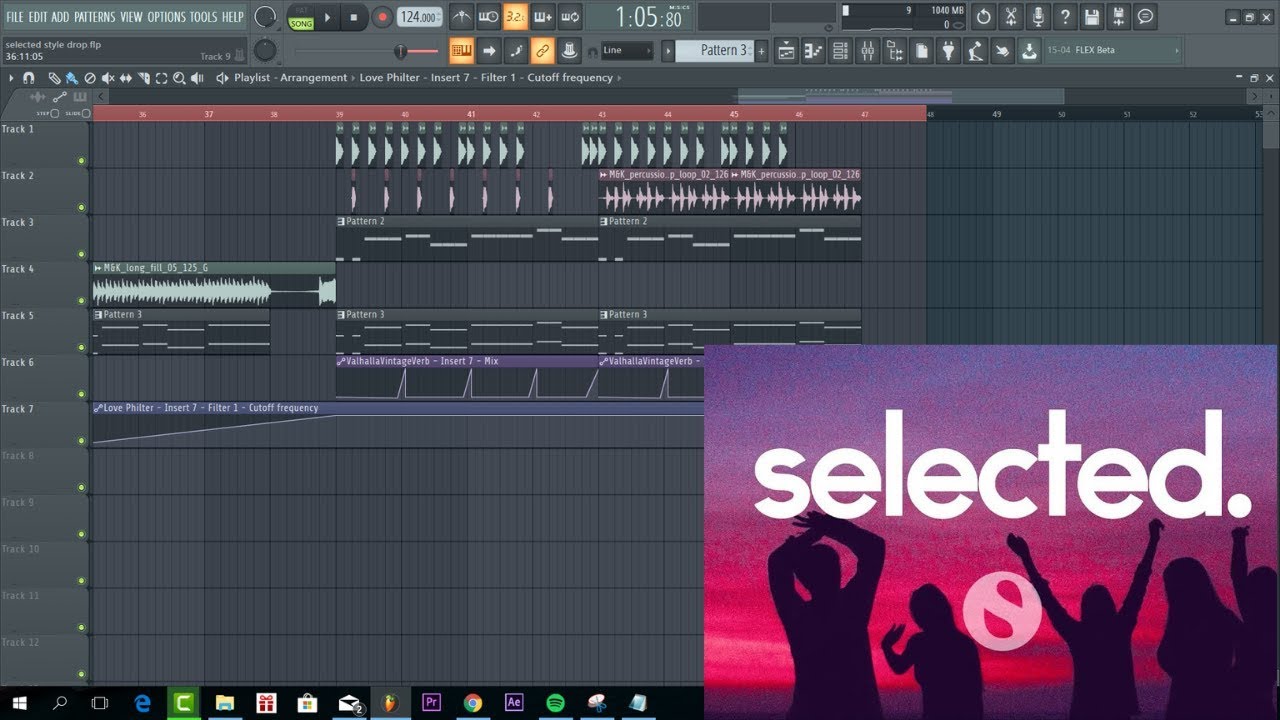Screen dimensions: 1280x720
Task: Toggle wait for input before recording
Action: point(488,17)
